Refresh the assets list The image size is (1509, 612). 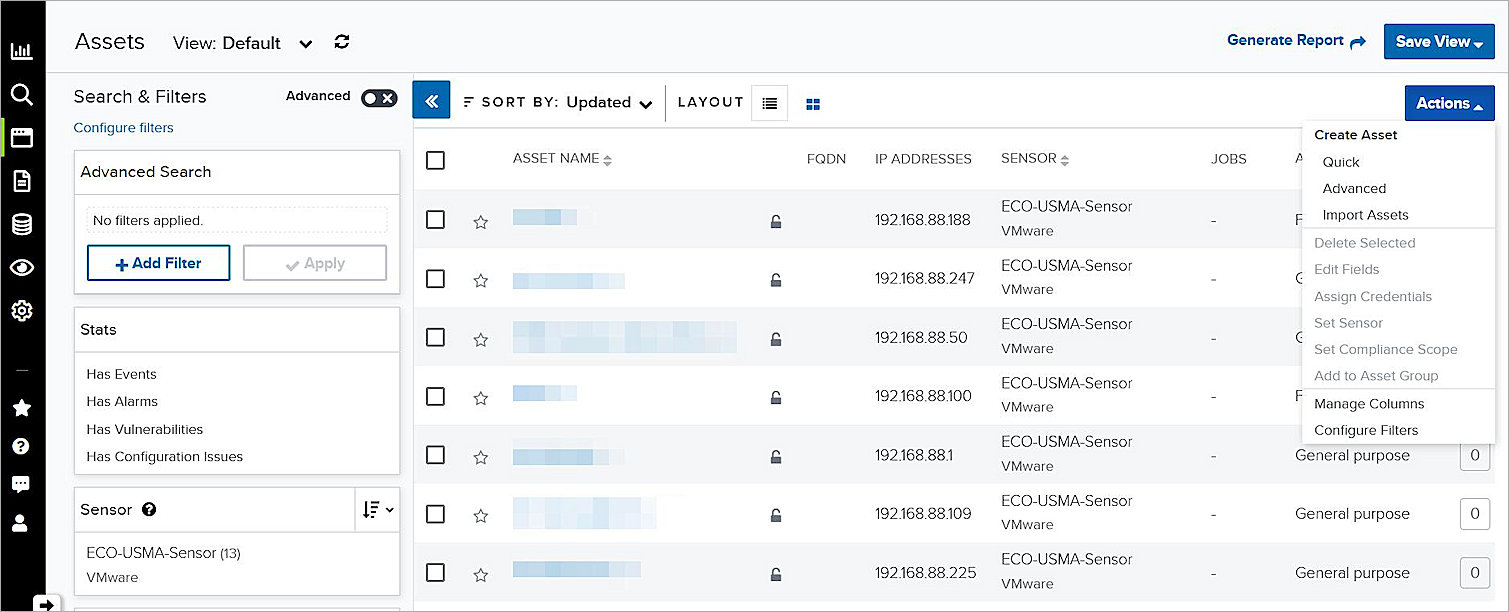point(341,43)
